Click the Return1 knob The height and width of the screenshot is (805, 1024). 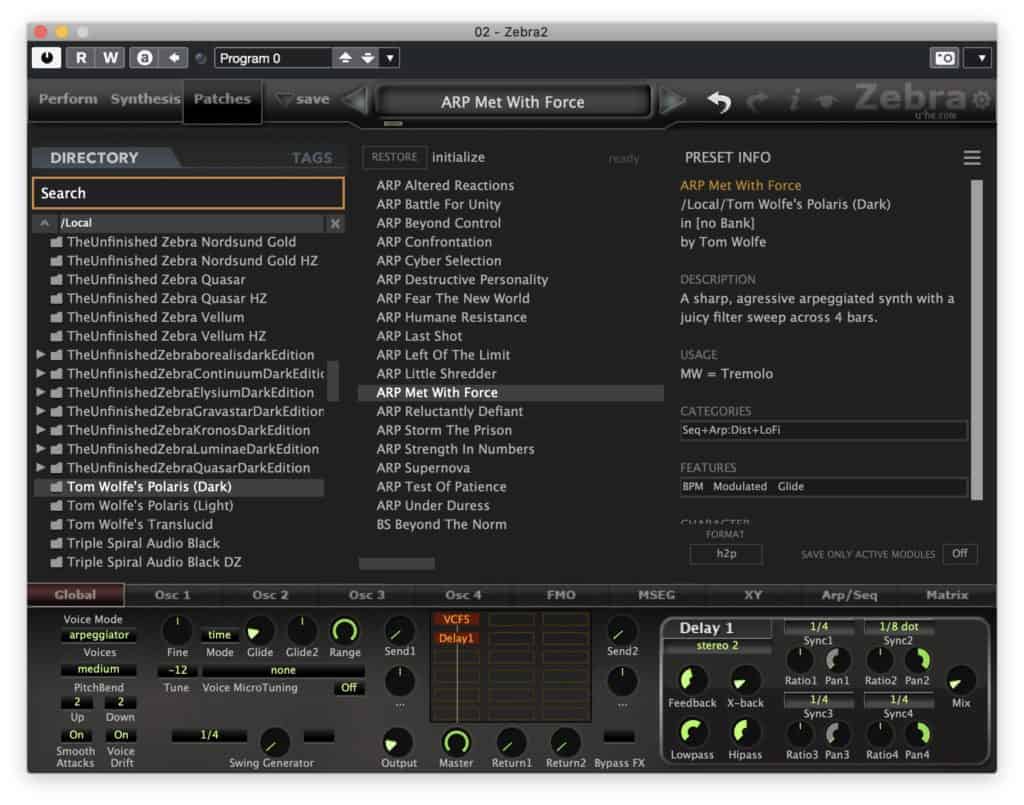511,742
